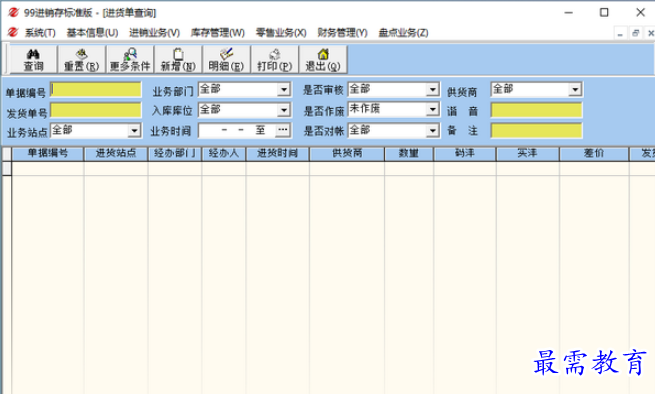Restore the inner 进货单查询 child window
The image size is (655, 394).
pos(635,33)
